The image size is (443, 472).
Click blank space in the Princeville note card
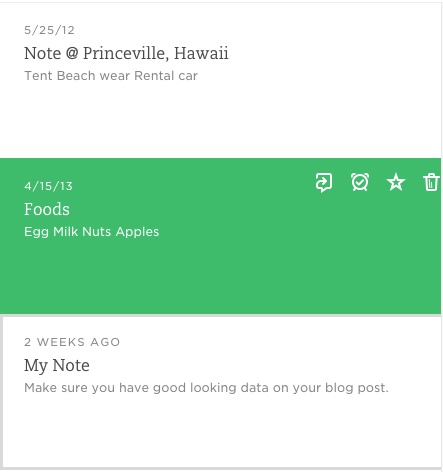220,120
